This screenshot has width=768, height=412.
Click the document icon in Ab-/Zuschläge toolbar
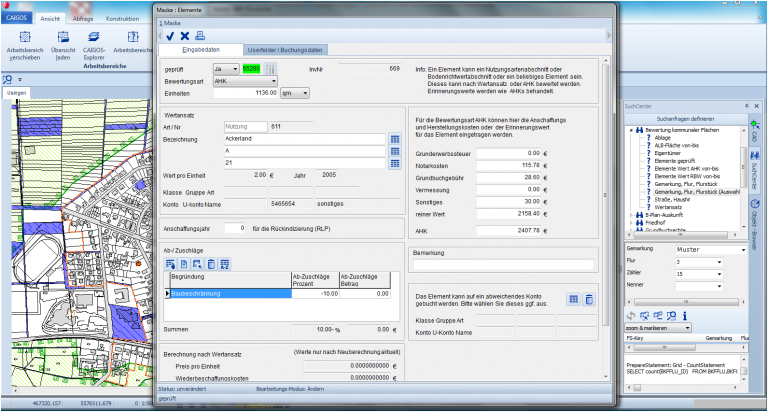click(184, 265)
